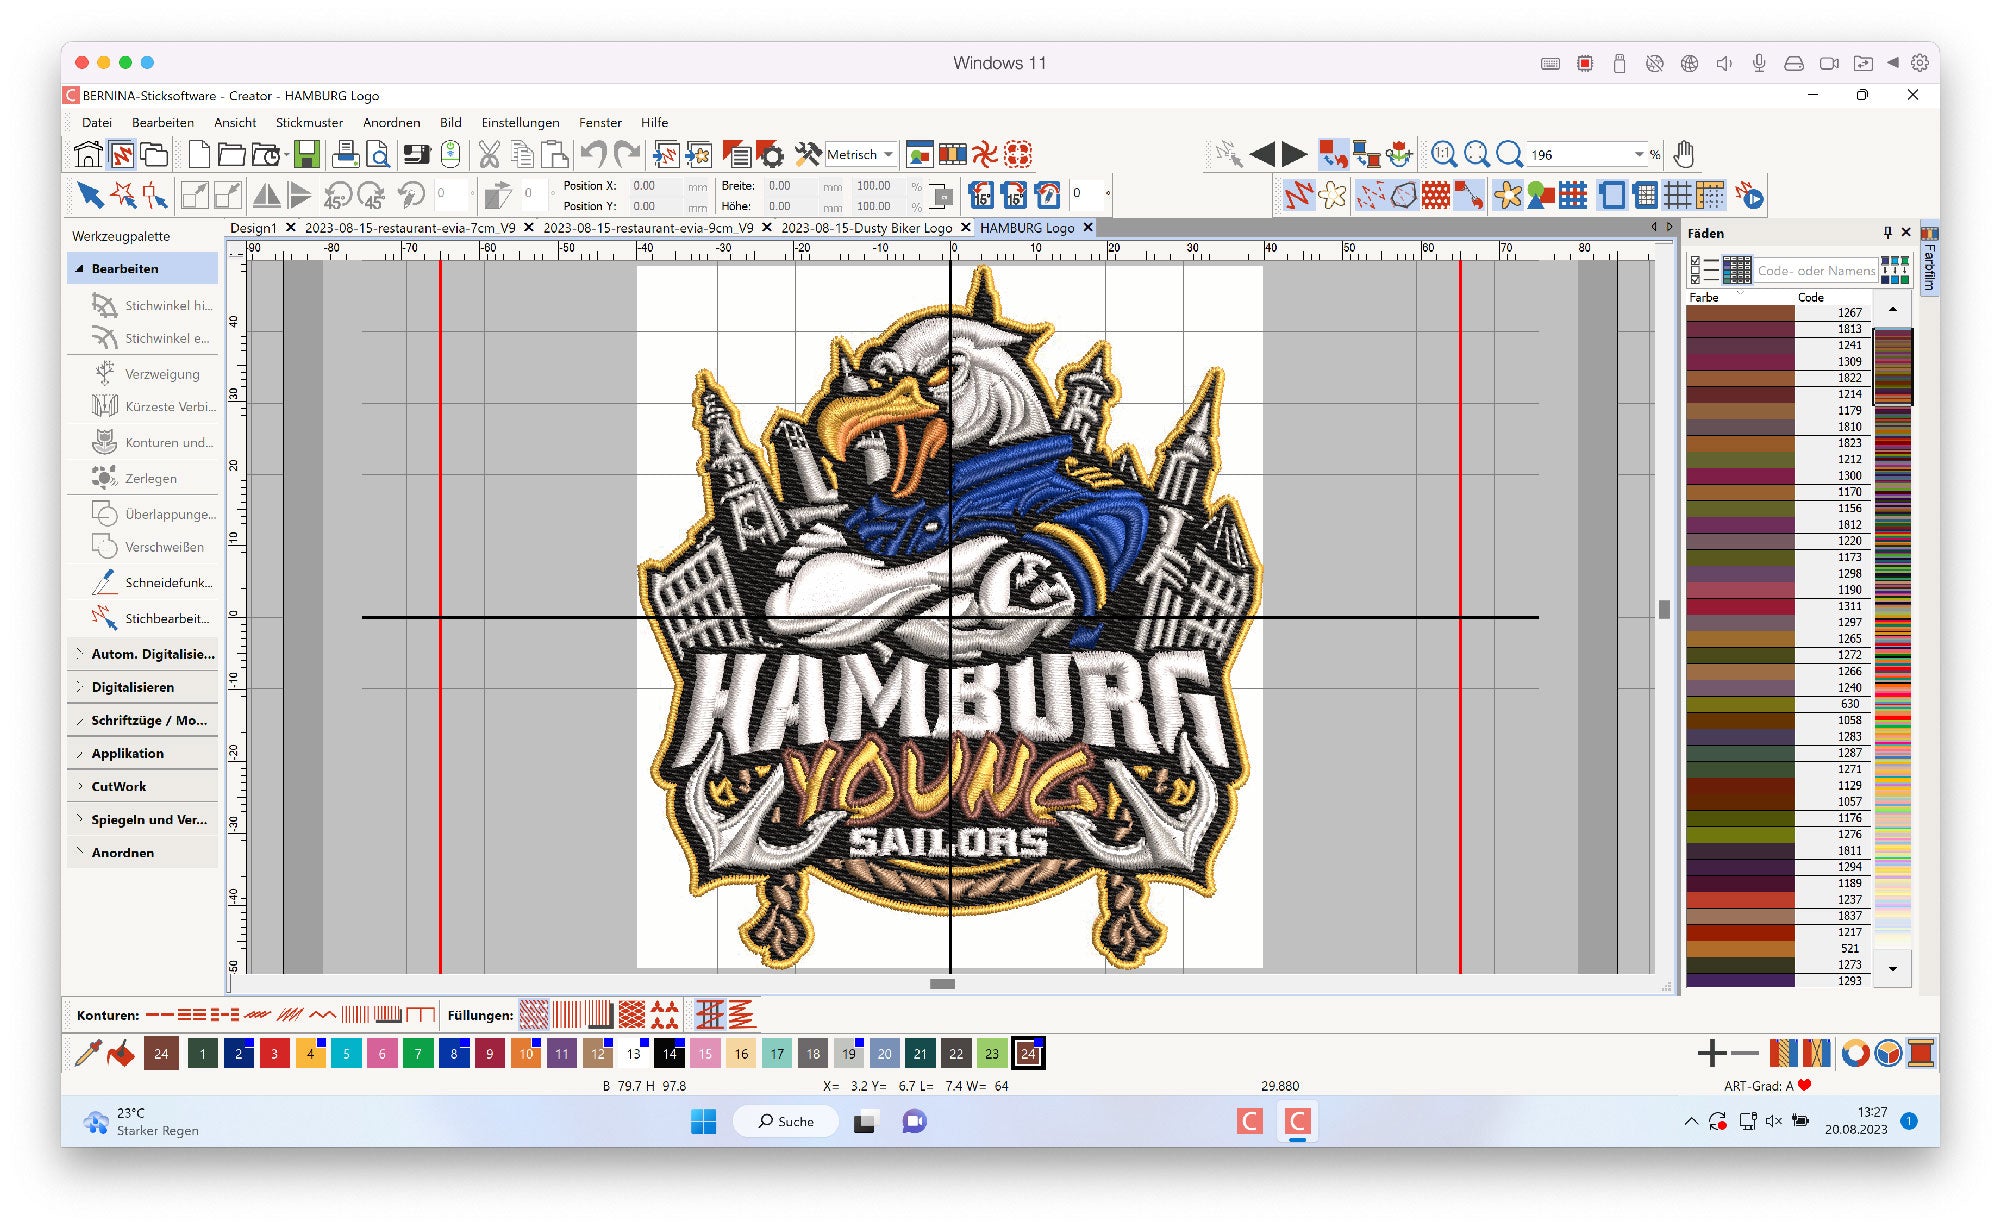2000x1227 pixels.
Task: Open the Windows Start button
Action: click(703, 1121)
